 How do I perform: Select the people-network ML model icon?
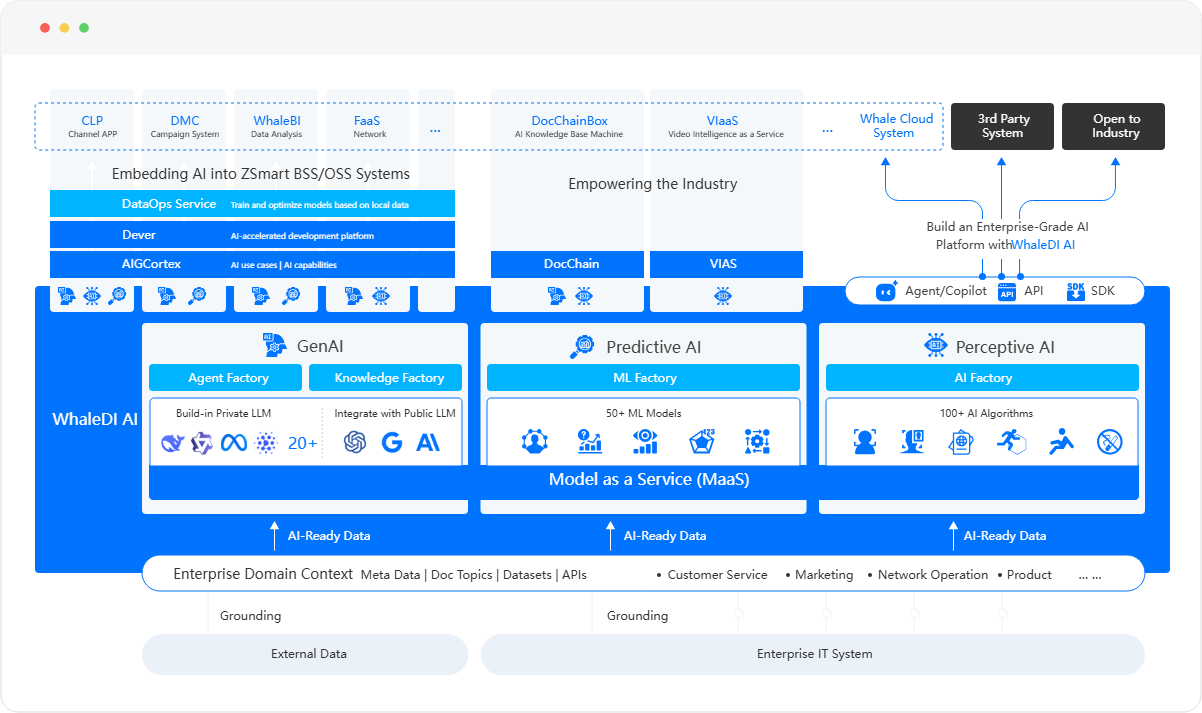click(x=535, y=441)
